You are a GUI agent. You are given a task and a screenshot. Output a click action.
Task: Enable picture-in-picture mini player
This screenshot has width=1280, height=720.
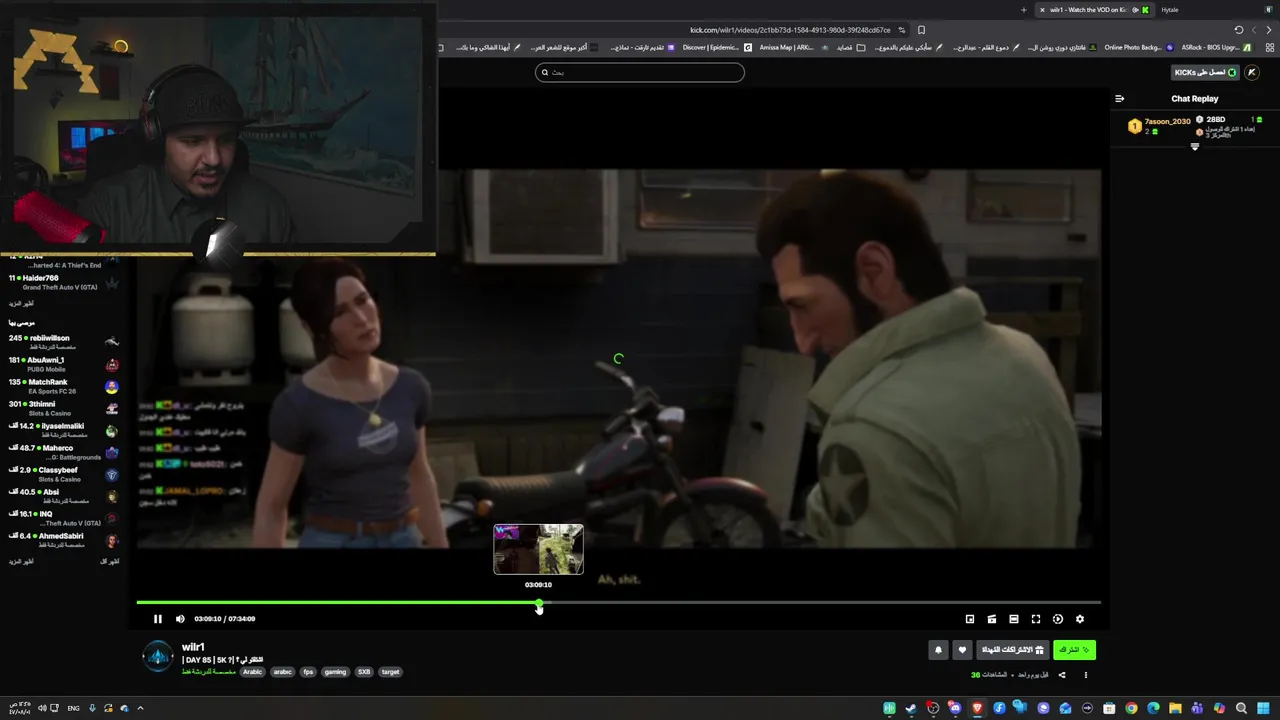(x=969, y=619)
